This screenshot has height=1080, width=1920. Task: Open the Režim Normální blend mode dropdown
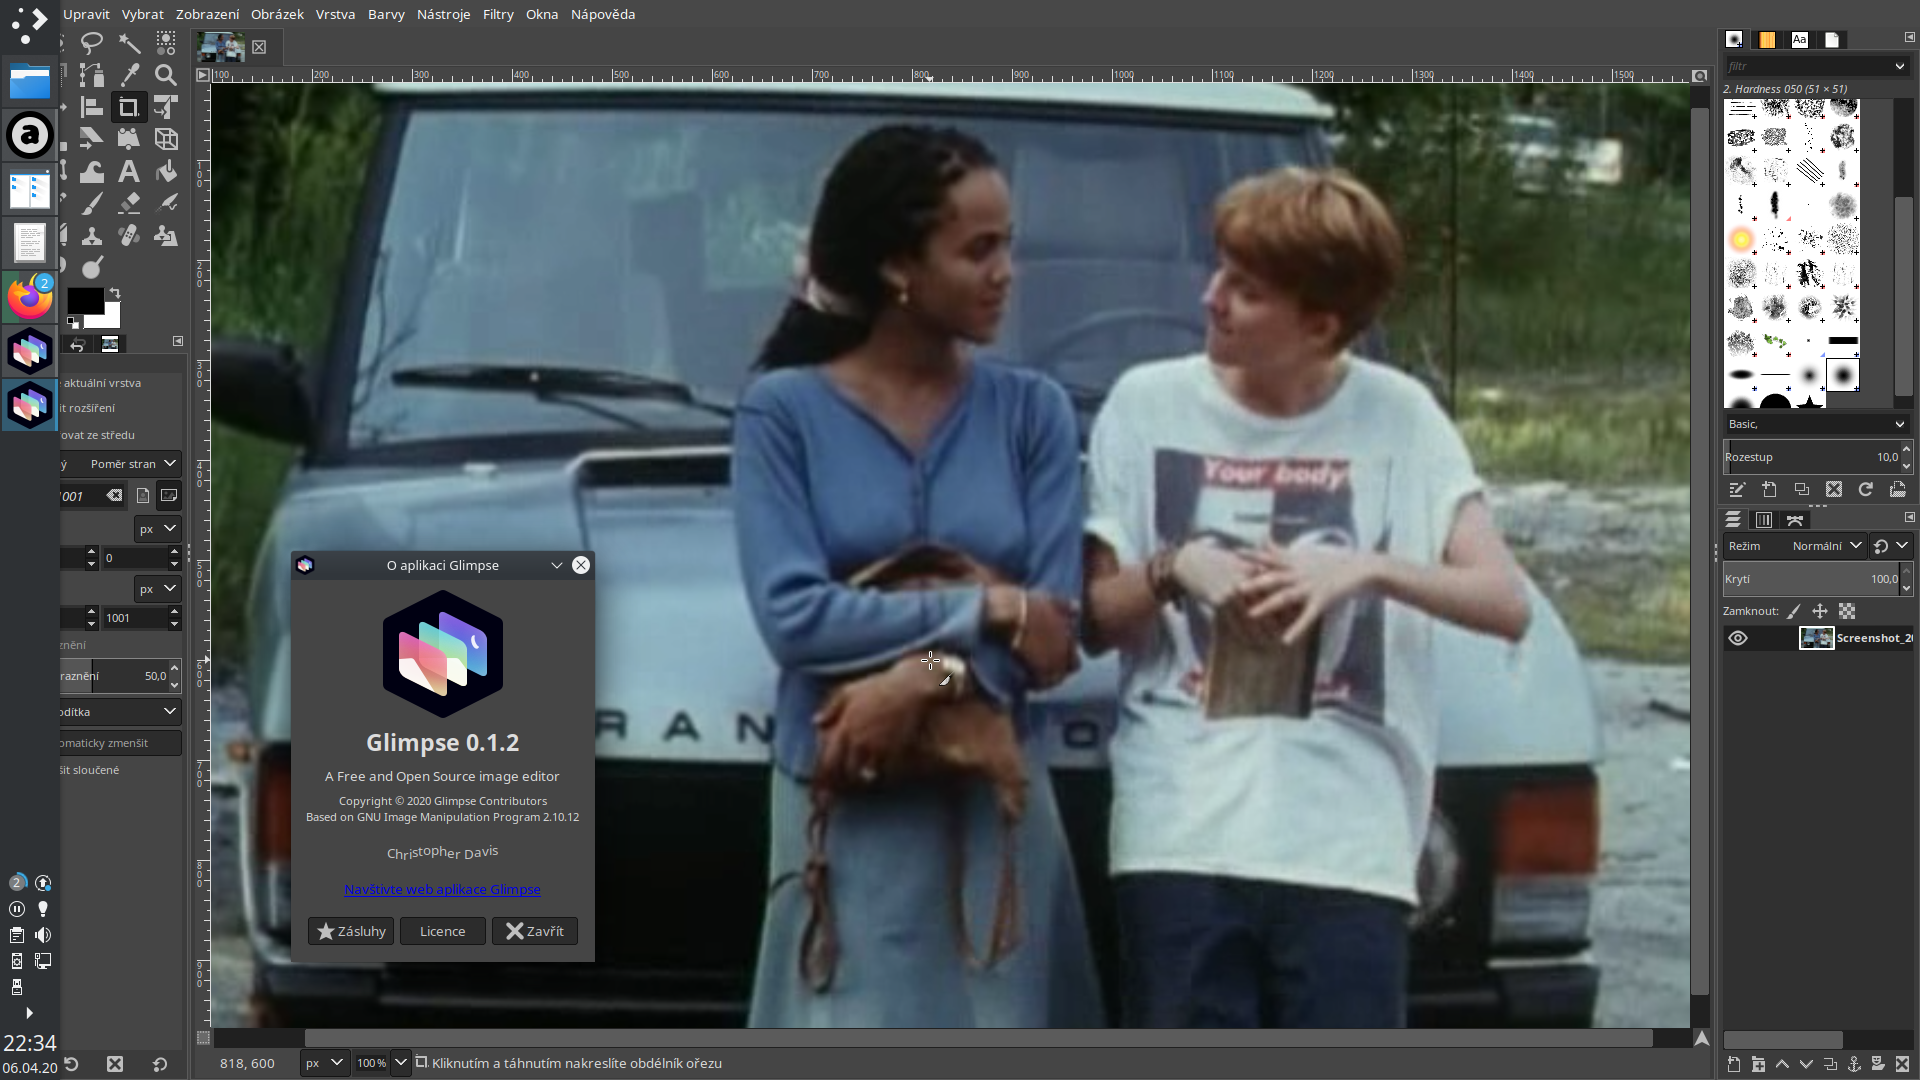coord(1825,546)
